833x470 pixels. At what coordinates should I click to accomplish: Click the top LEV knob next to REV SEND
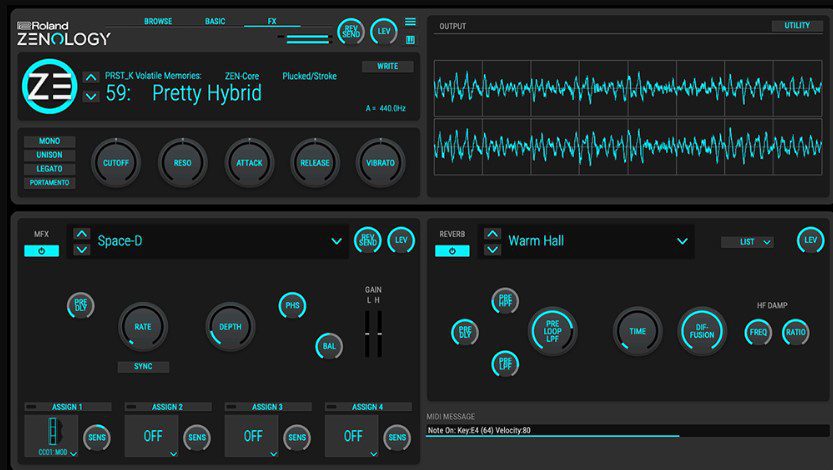click(384, 31)
